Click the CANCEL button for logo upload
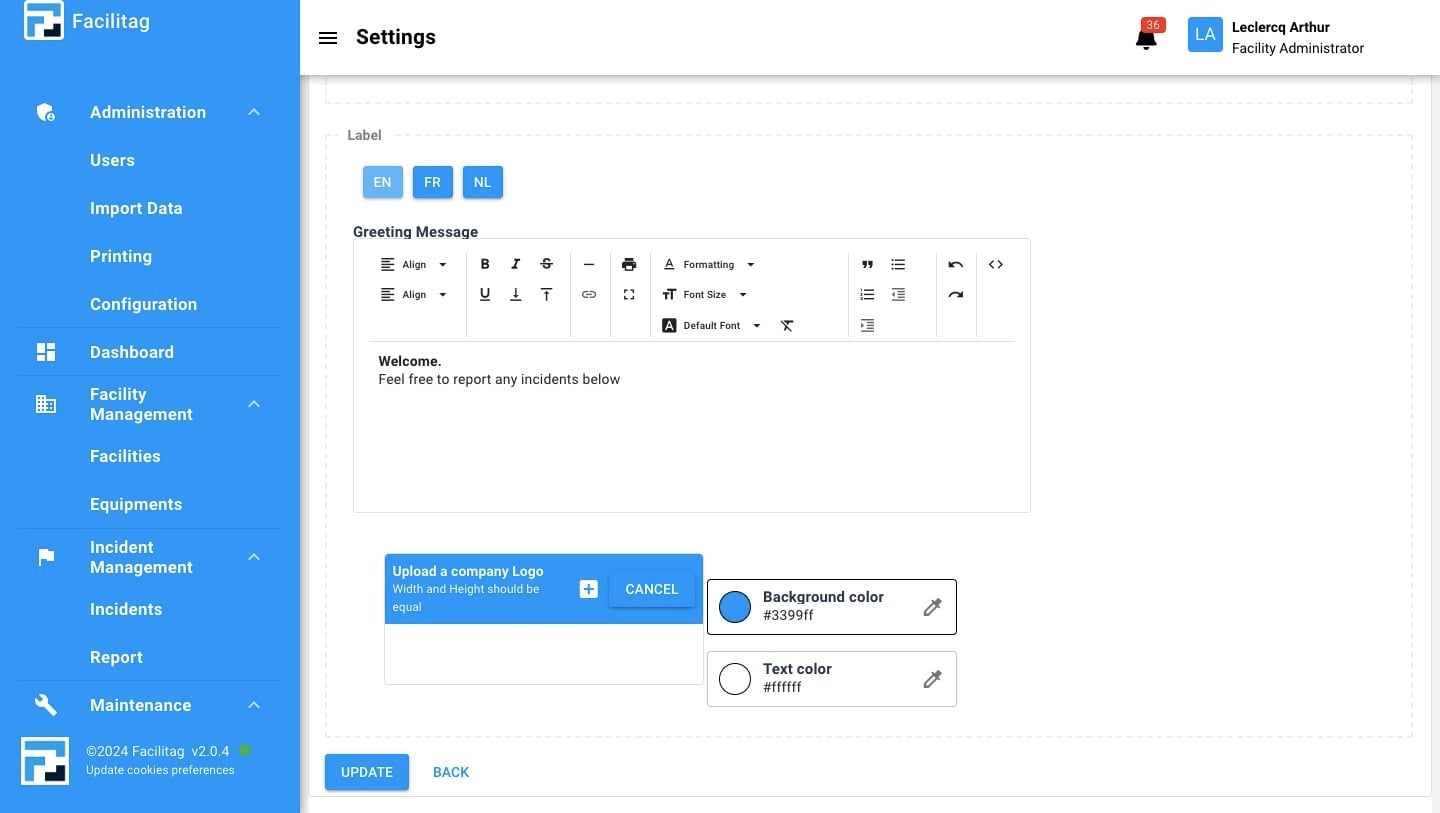The image size is (1440, 813). [x=651, y=589]
